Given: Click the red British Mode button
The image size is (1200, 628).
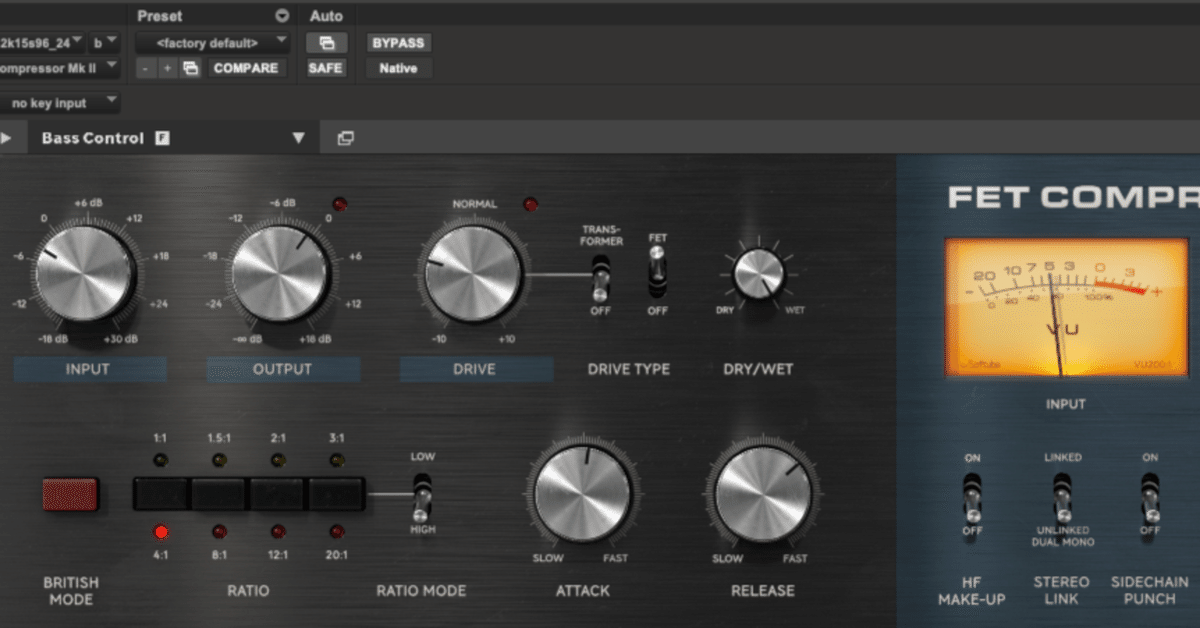Looking at the screenshot, I should (x=70, y=494).
